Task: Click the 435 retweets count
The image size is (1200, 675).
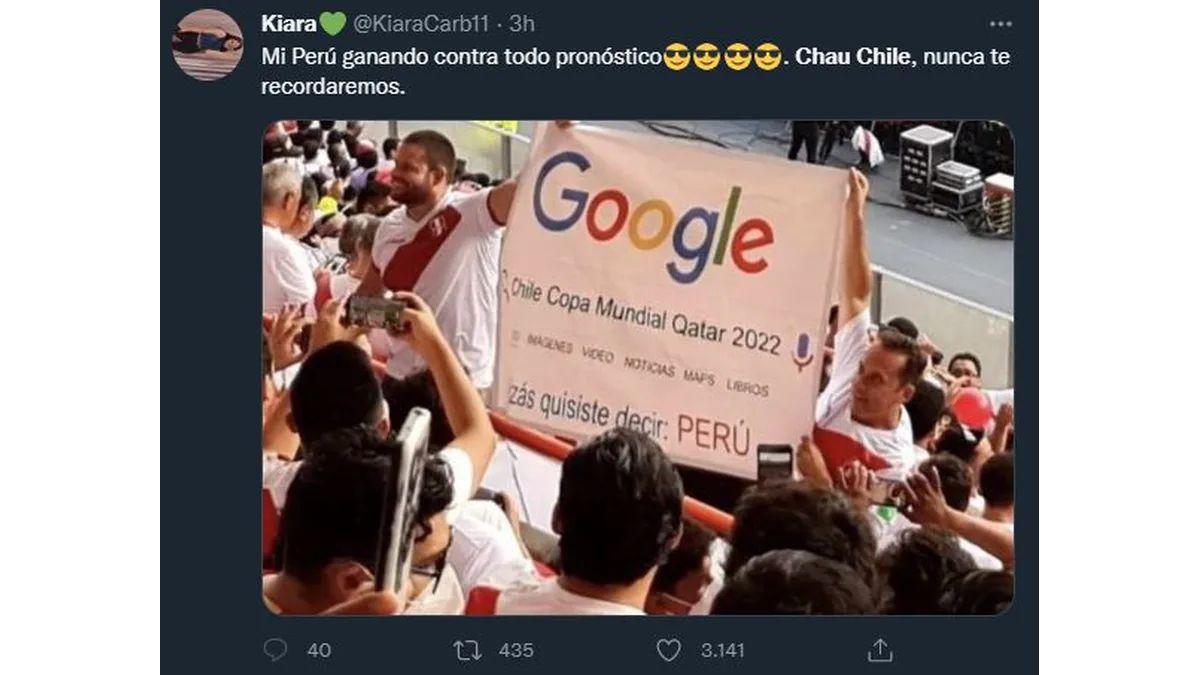Action: pyautogui.click(x=516, y=650)
